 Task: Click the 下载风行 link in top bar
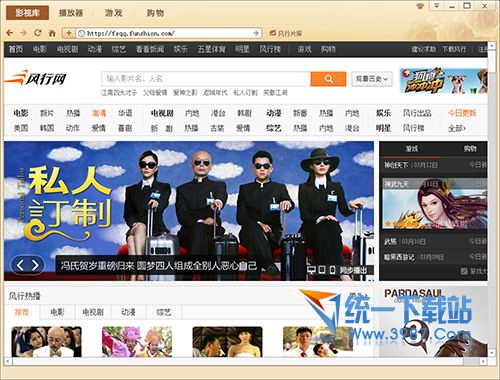click(x=454, y=49)
